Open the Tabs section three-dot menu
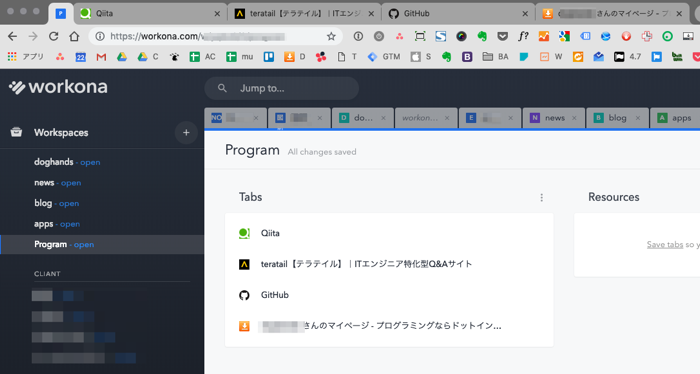700x374 pixels. pyautogui.click(x=542, y=197)
